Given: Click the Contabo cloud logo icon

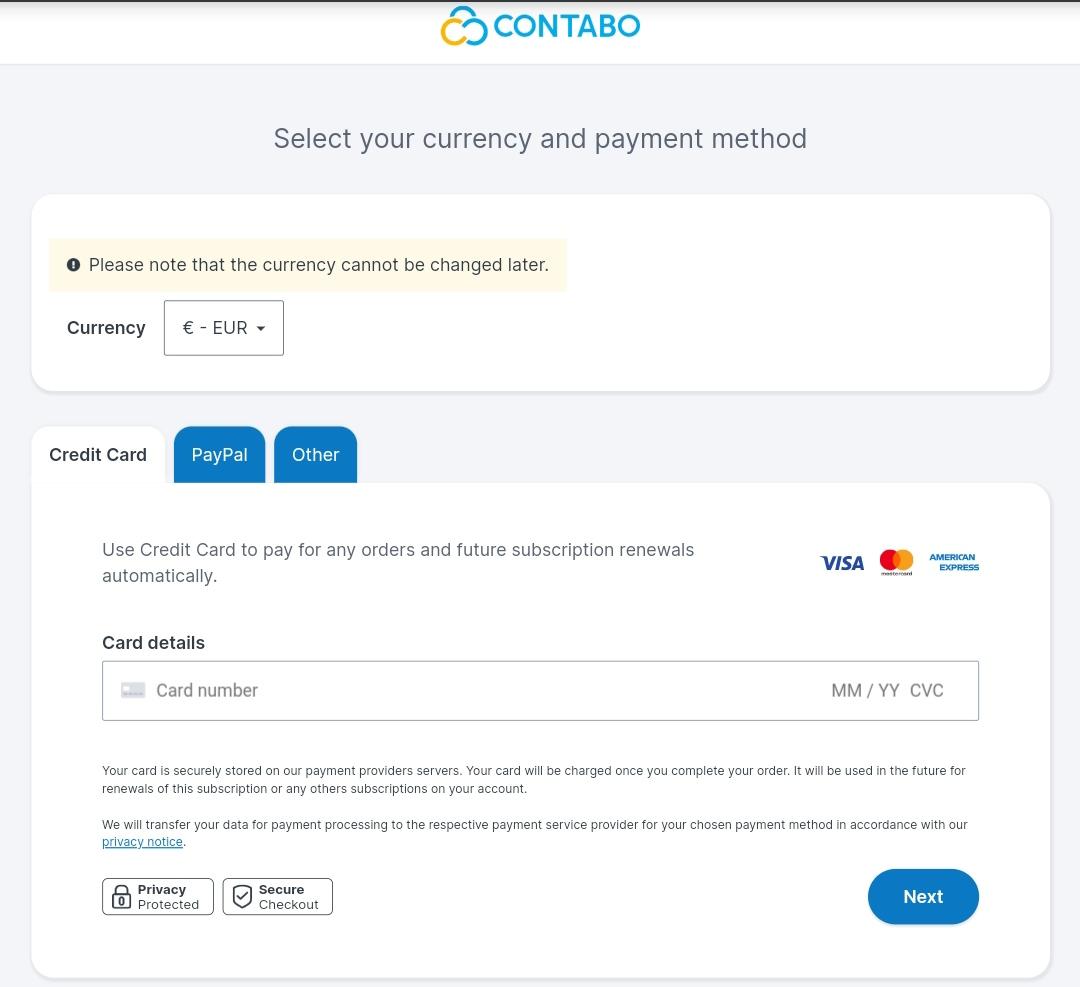Looking at the screenshot, I should pos(463,26).
